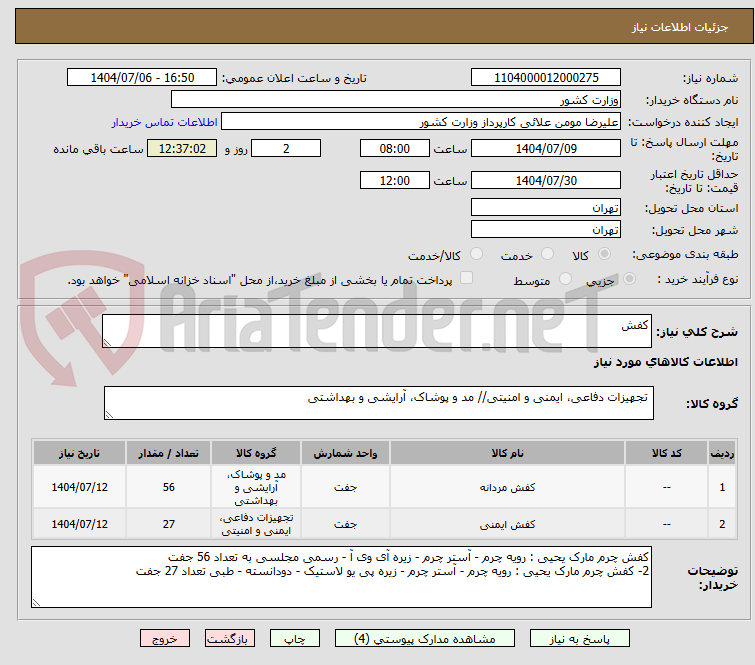Click the requester field علیرضا مومن علائی
The image size is (755, 665).
click(421, 122)
